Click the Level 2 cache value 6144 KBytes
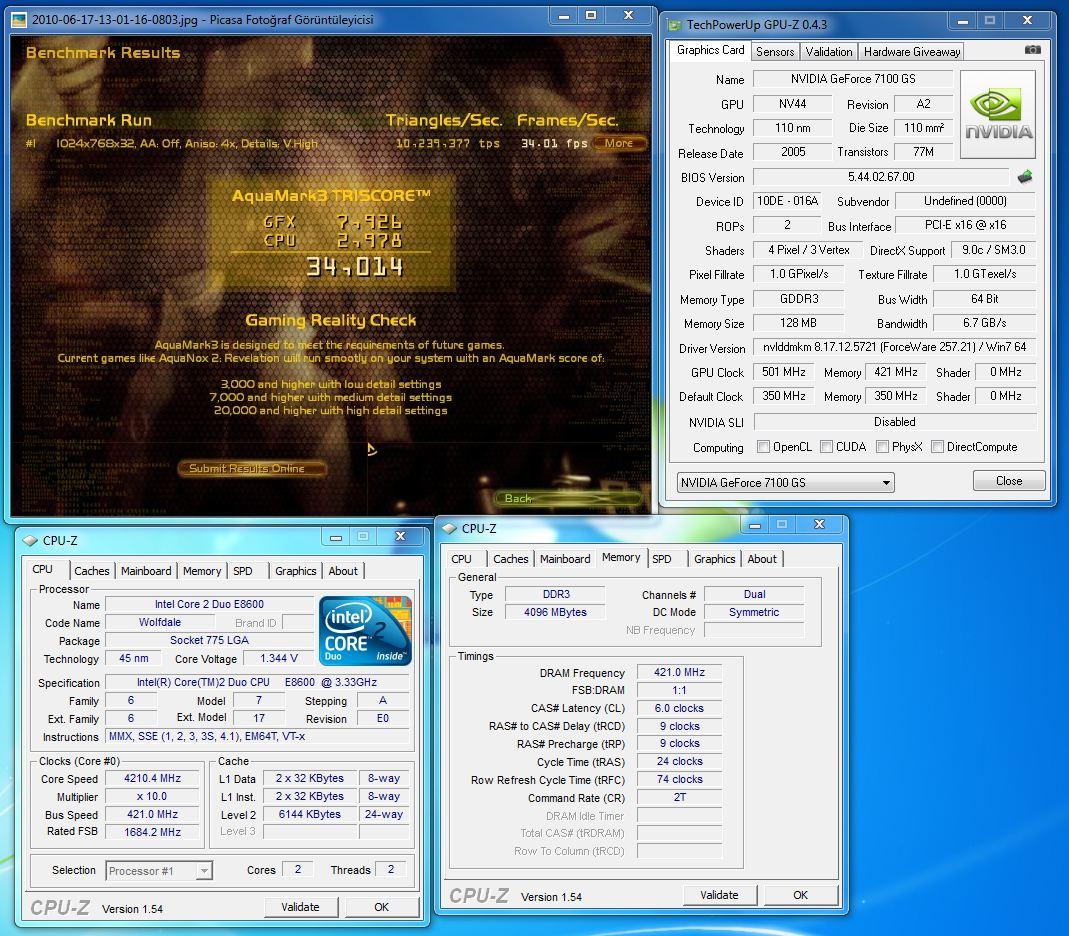Screen dimensions: 1069x936 click(x=310, y=815)
